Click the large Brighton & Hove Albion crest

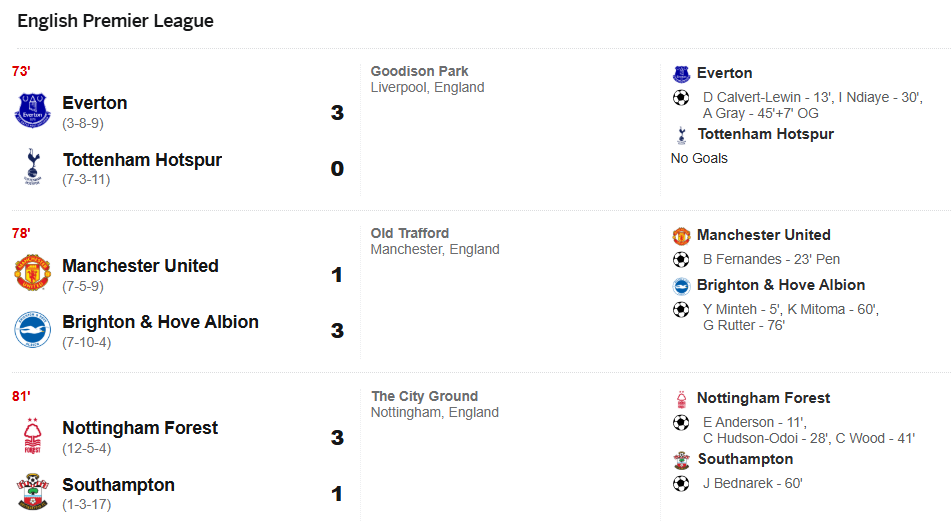pyautogui.click(x=32, y=329)
